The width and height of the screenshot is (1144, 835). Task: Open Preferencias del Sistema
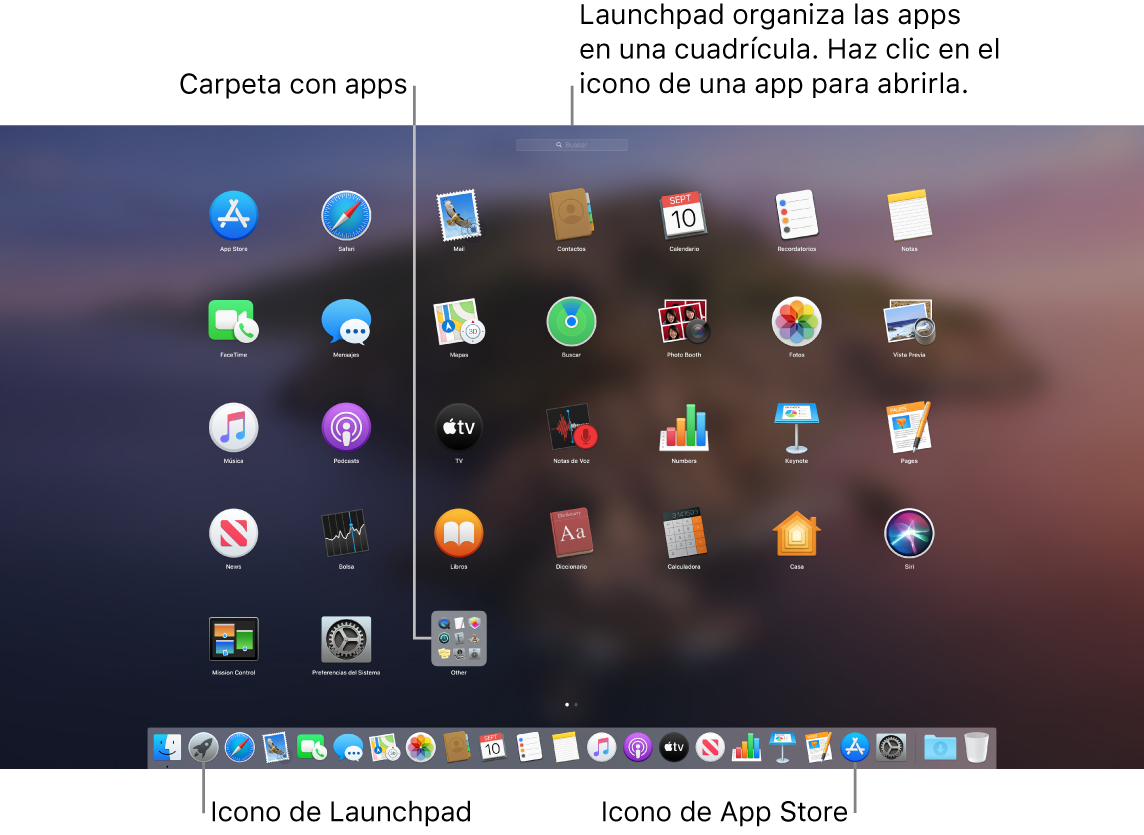point(346,639)
